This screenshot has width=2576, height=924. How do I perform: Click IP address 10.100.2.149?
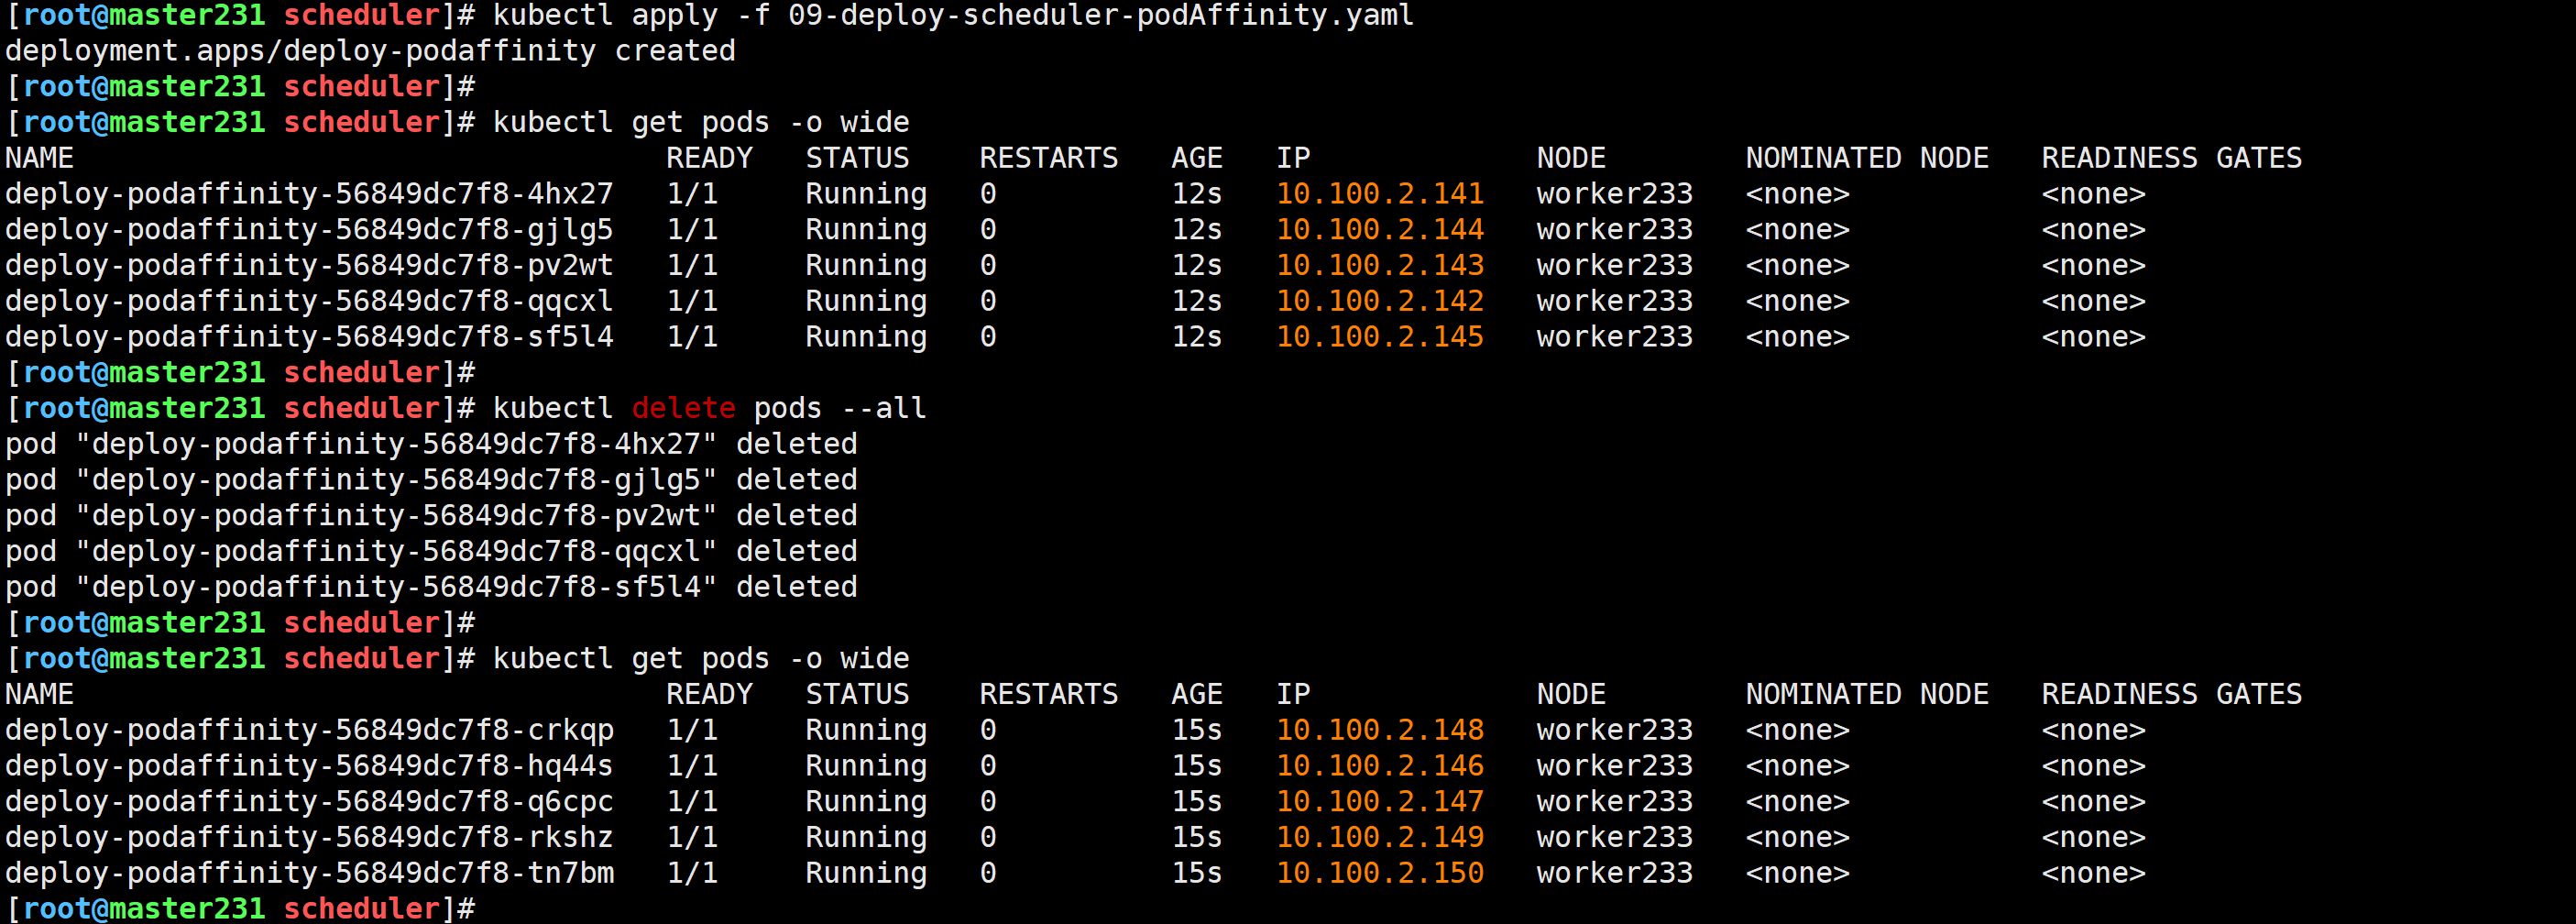coord(1380,837)
